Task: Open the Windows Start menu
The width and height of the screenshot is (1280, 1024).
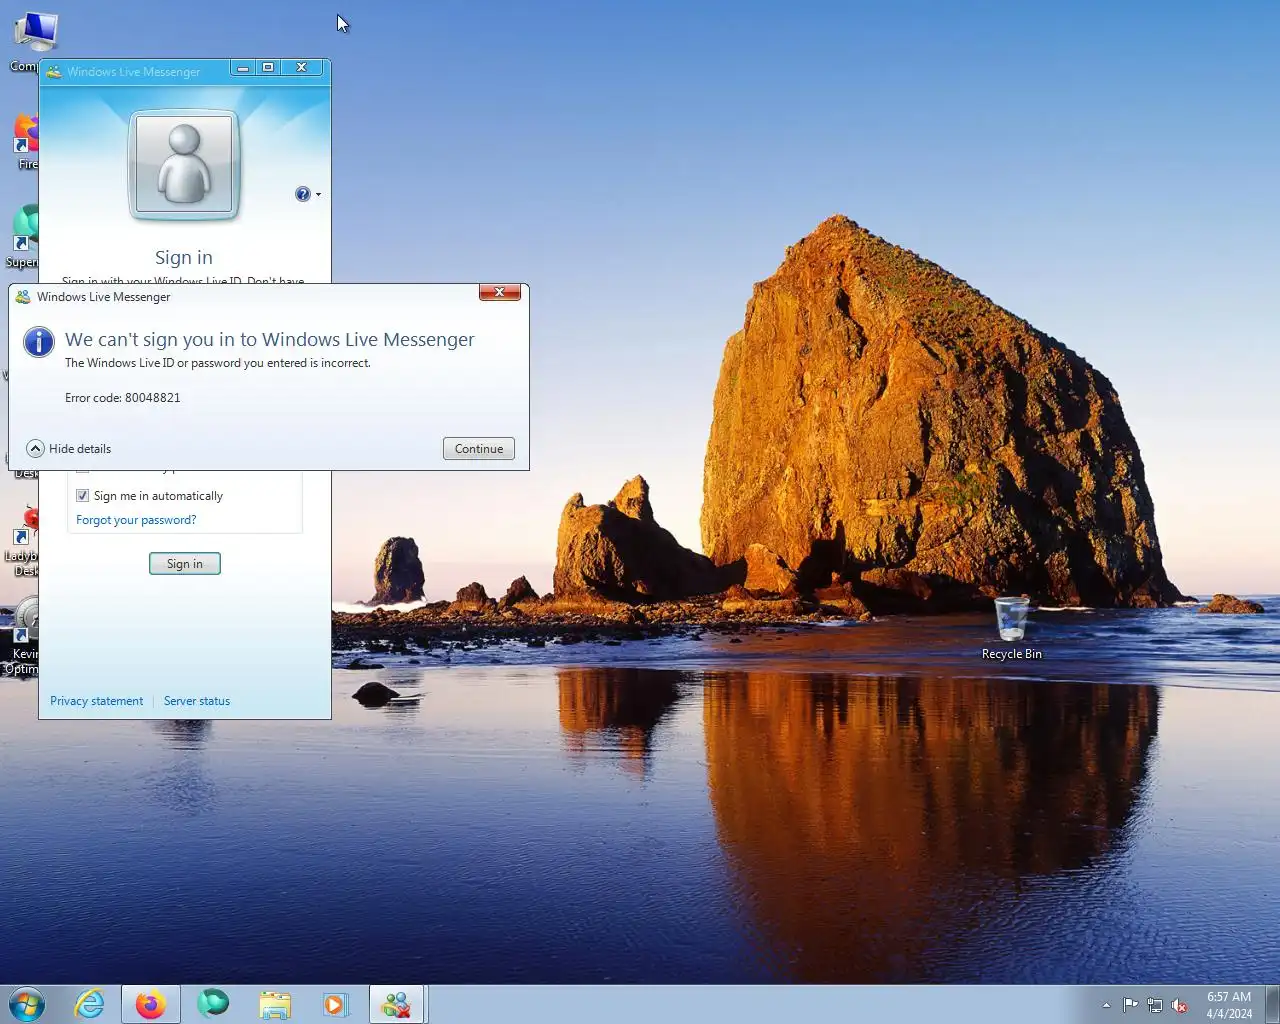Action: 27,1004
